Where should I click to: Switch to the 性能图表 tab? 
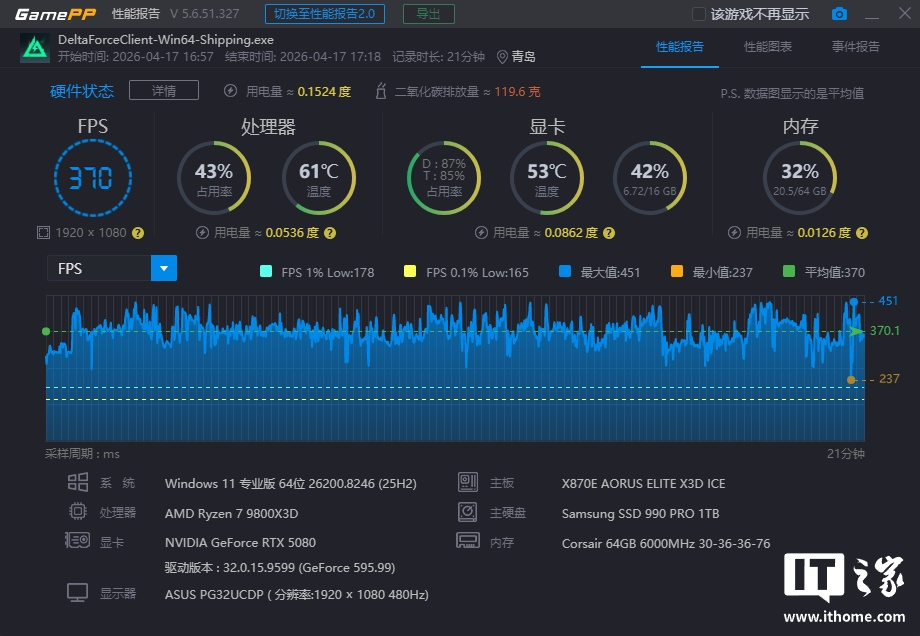tap(768, 47)
